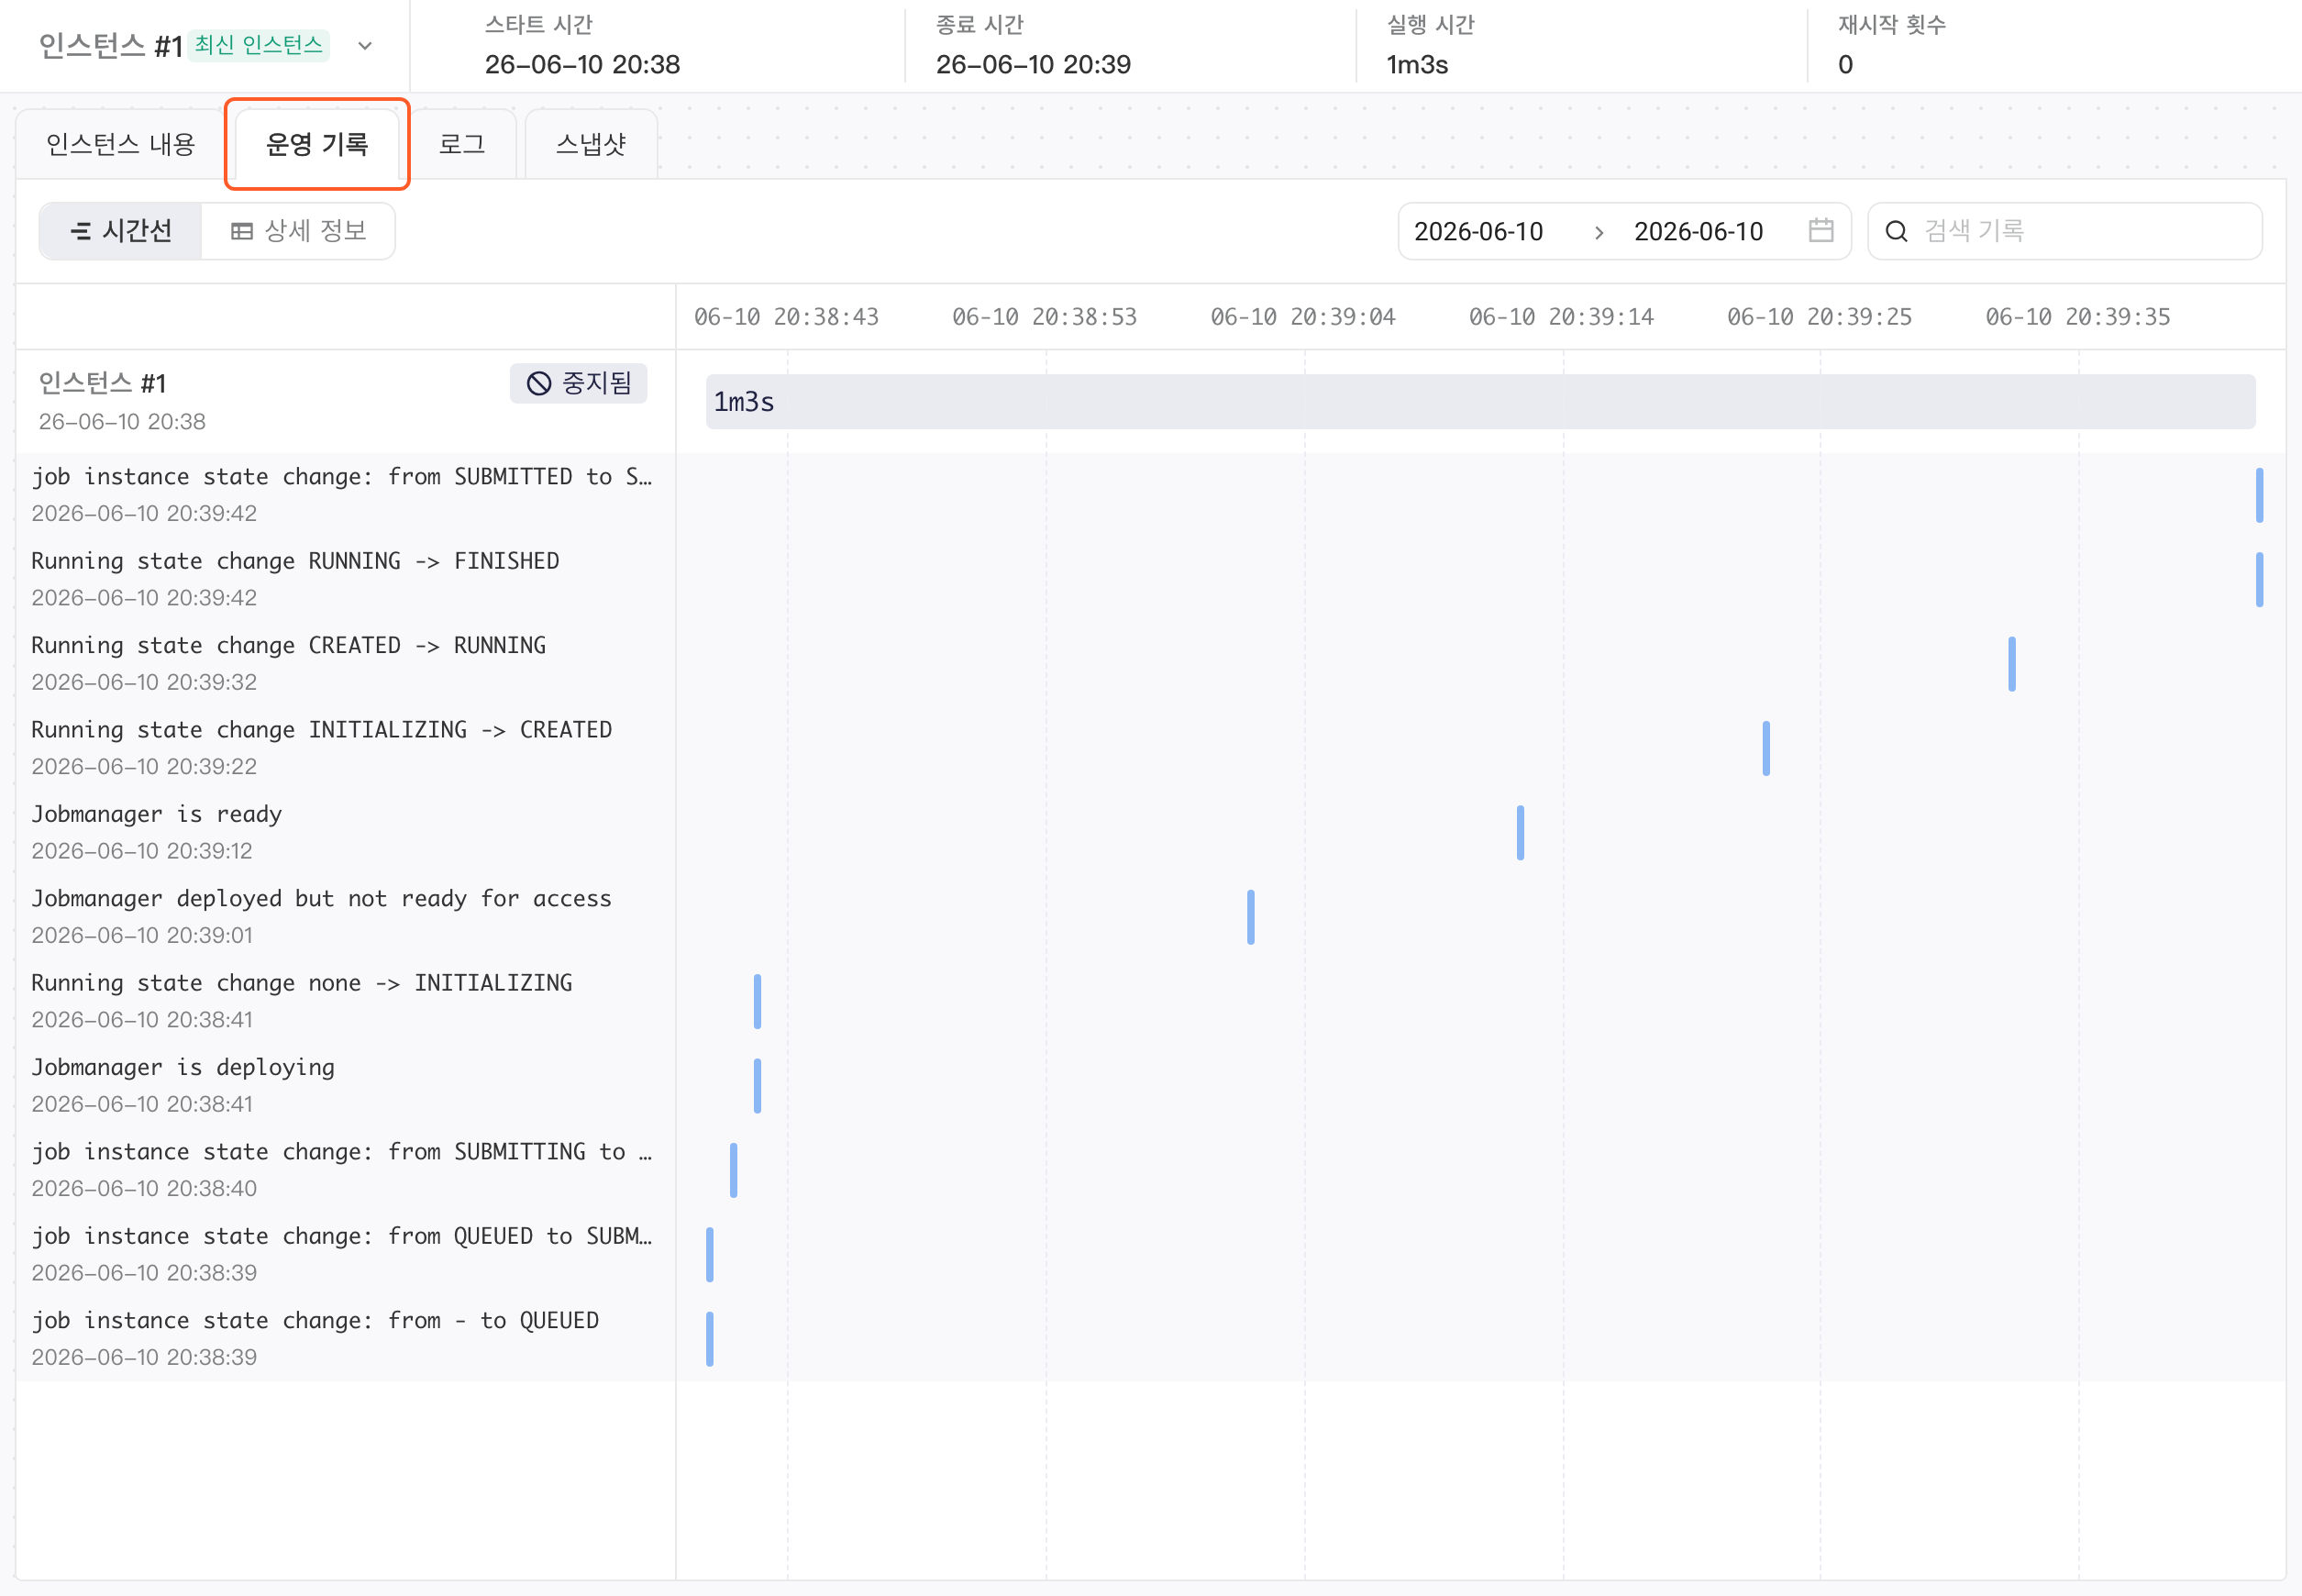The height and width of the screenshot is (1596, 2302).
Task: Click marker for QUEUED to SUBM… event
Action: (x=709, y=1254)
